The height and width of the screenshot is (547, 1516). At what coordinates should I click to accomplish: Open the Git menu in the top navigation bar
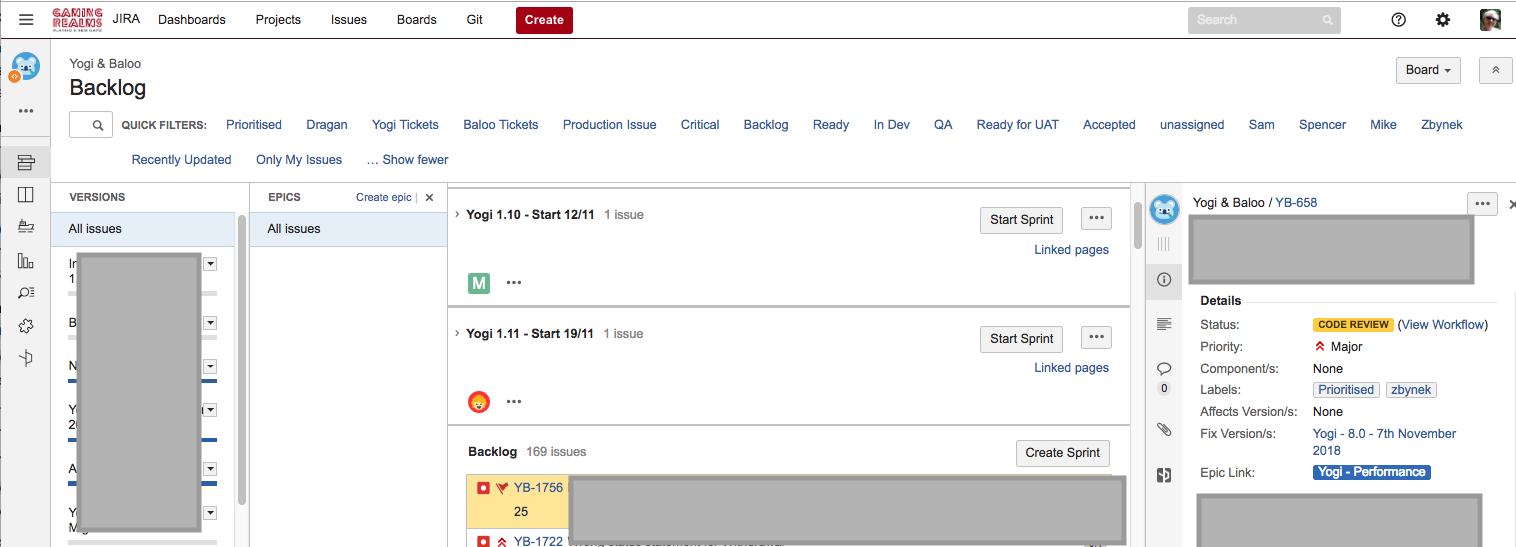(475, 20)
